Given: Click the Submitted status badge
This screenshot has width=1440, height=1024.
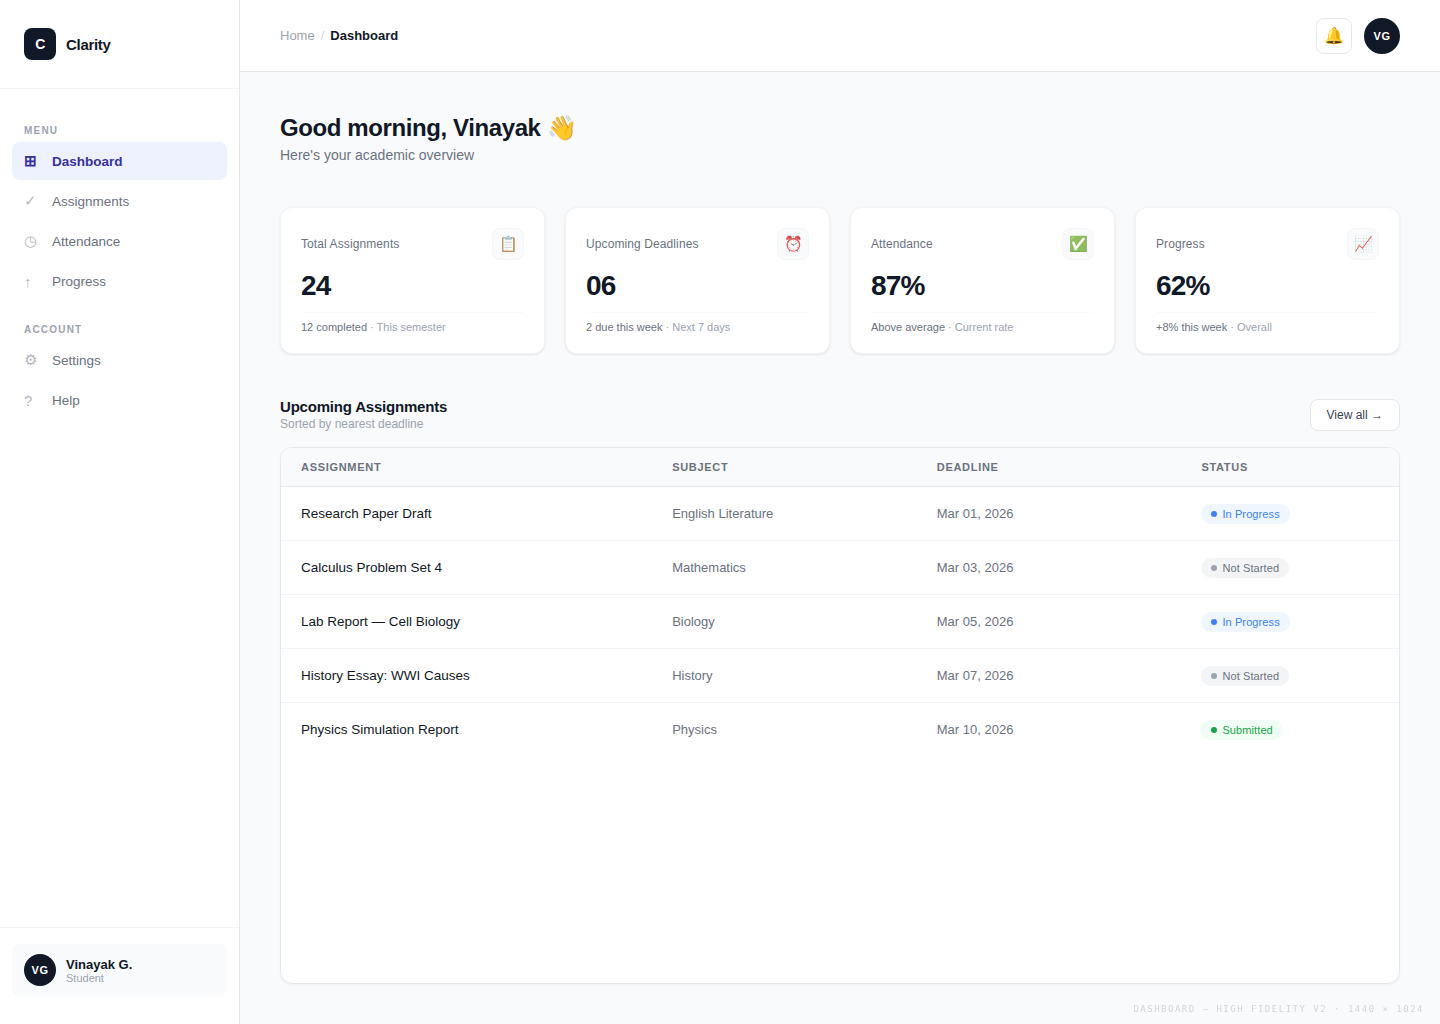Looking at the screenshot, I should click(1241, 730).
